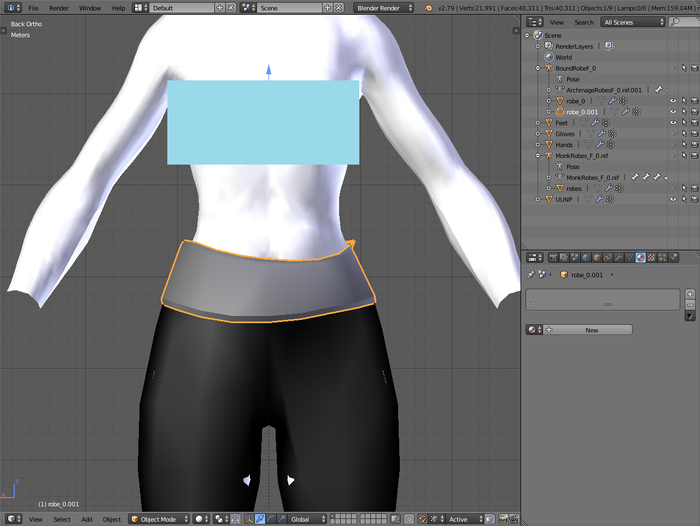Select the light blue rectangle in viewport
This screenshot has height=526, width=700.
pos(263,122)
